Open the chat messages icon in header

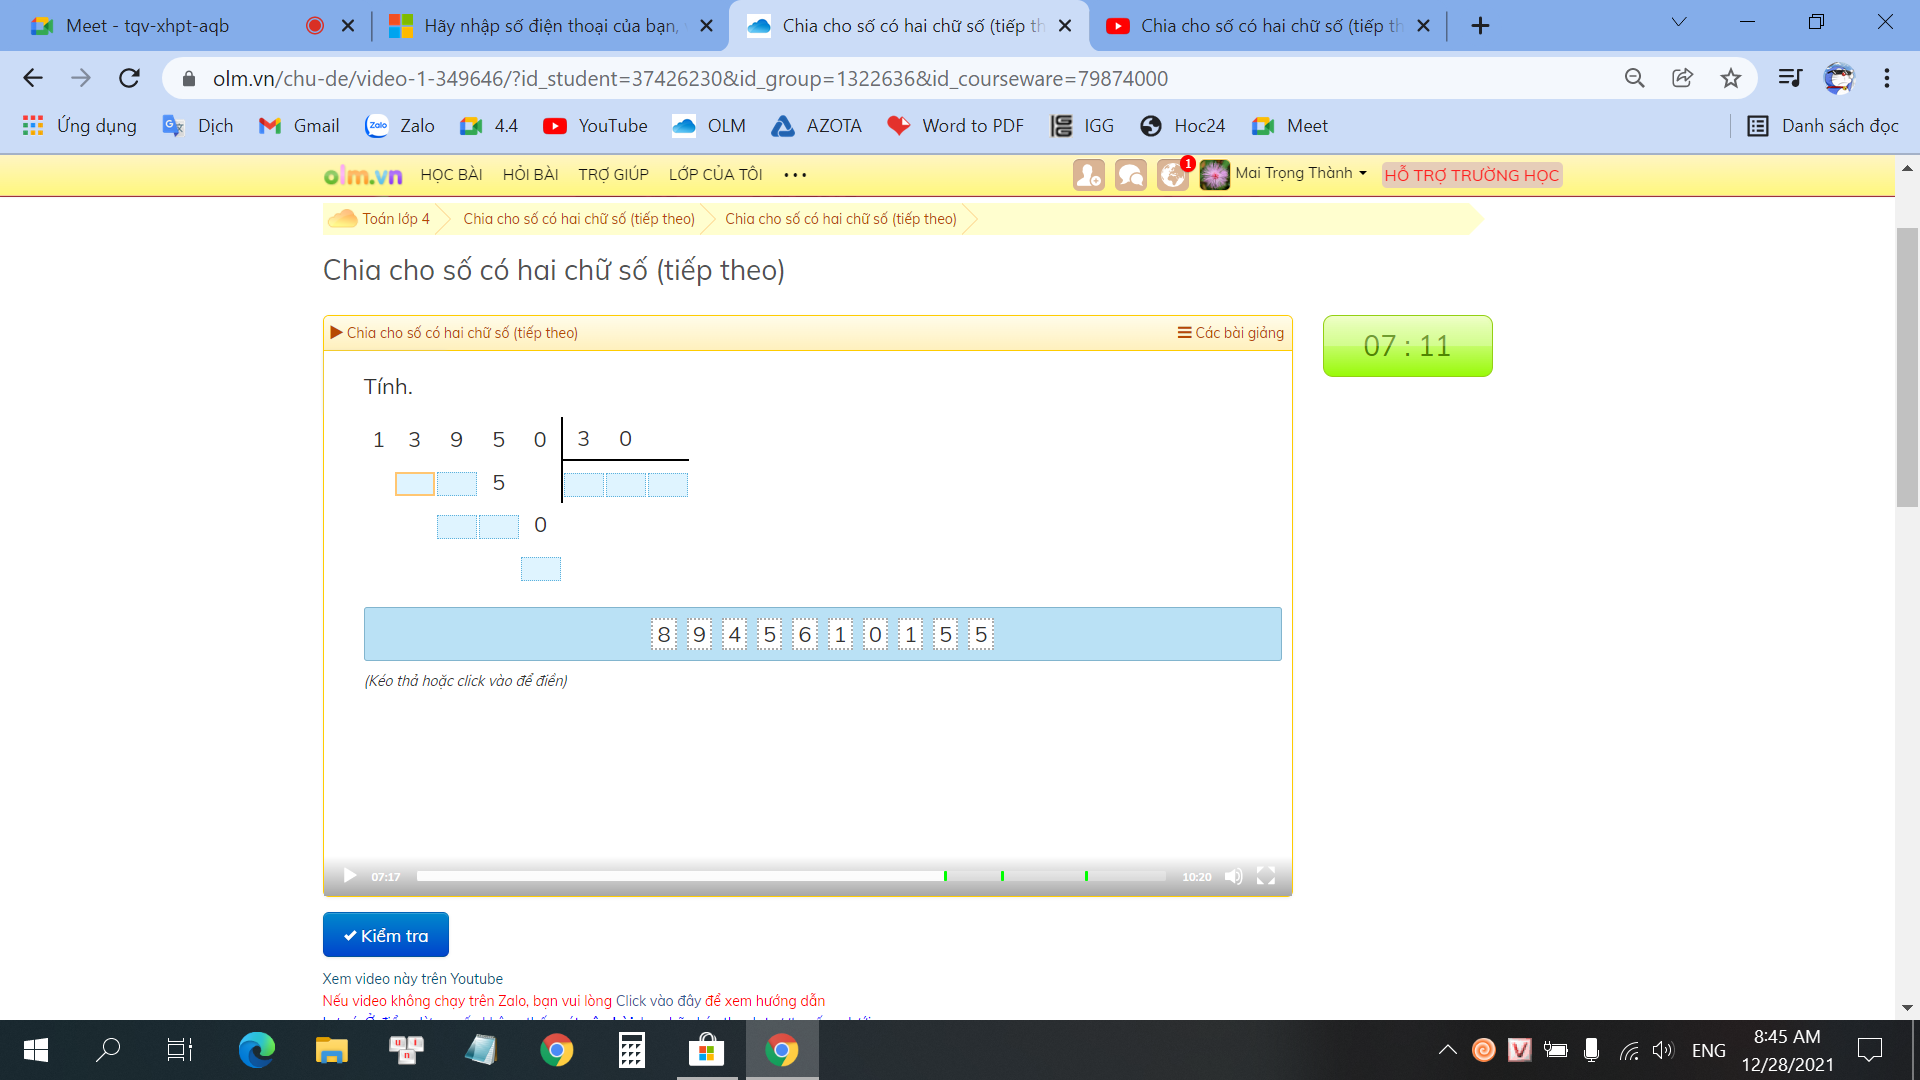(1130, 175)
